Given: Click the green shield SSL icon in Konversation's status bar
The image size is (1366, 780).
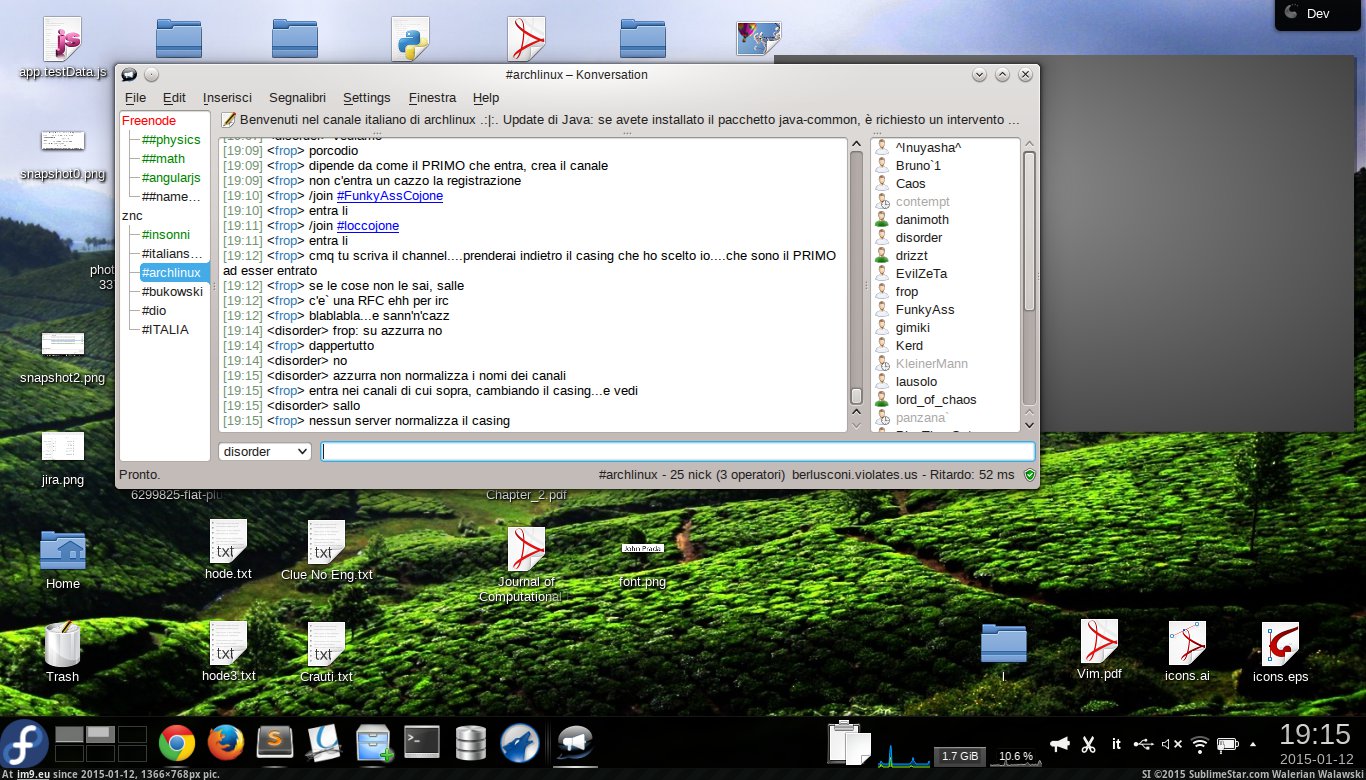Looking at the screenshot, I should (x=1029, y=475).
